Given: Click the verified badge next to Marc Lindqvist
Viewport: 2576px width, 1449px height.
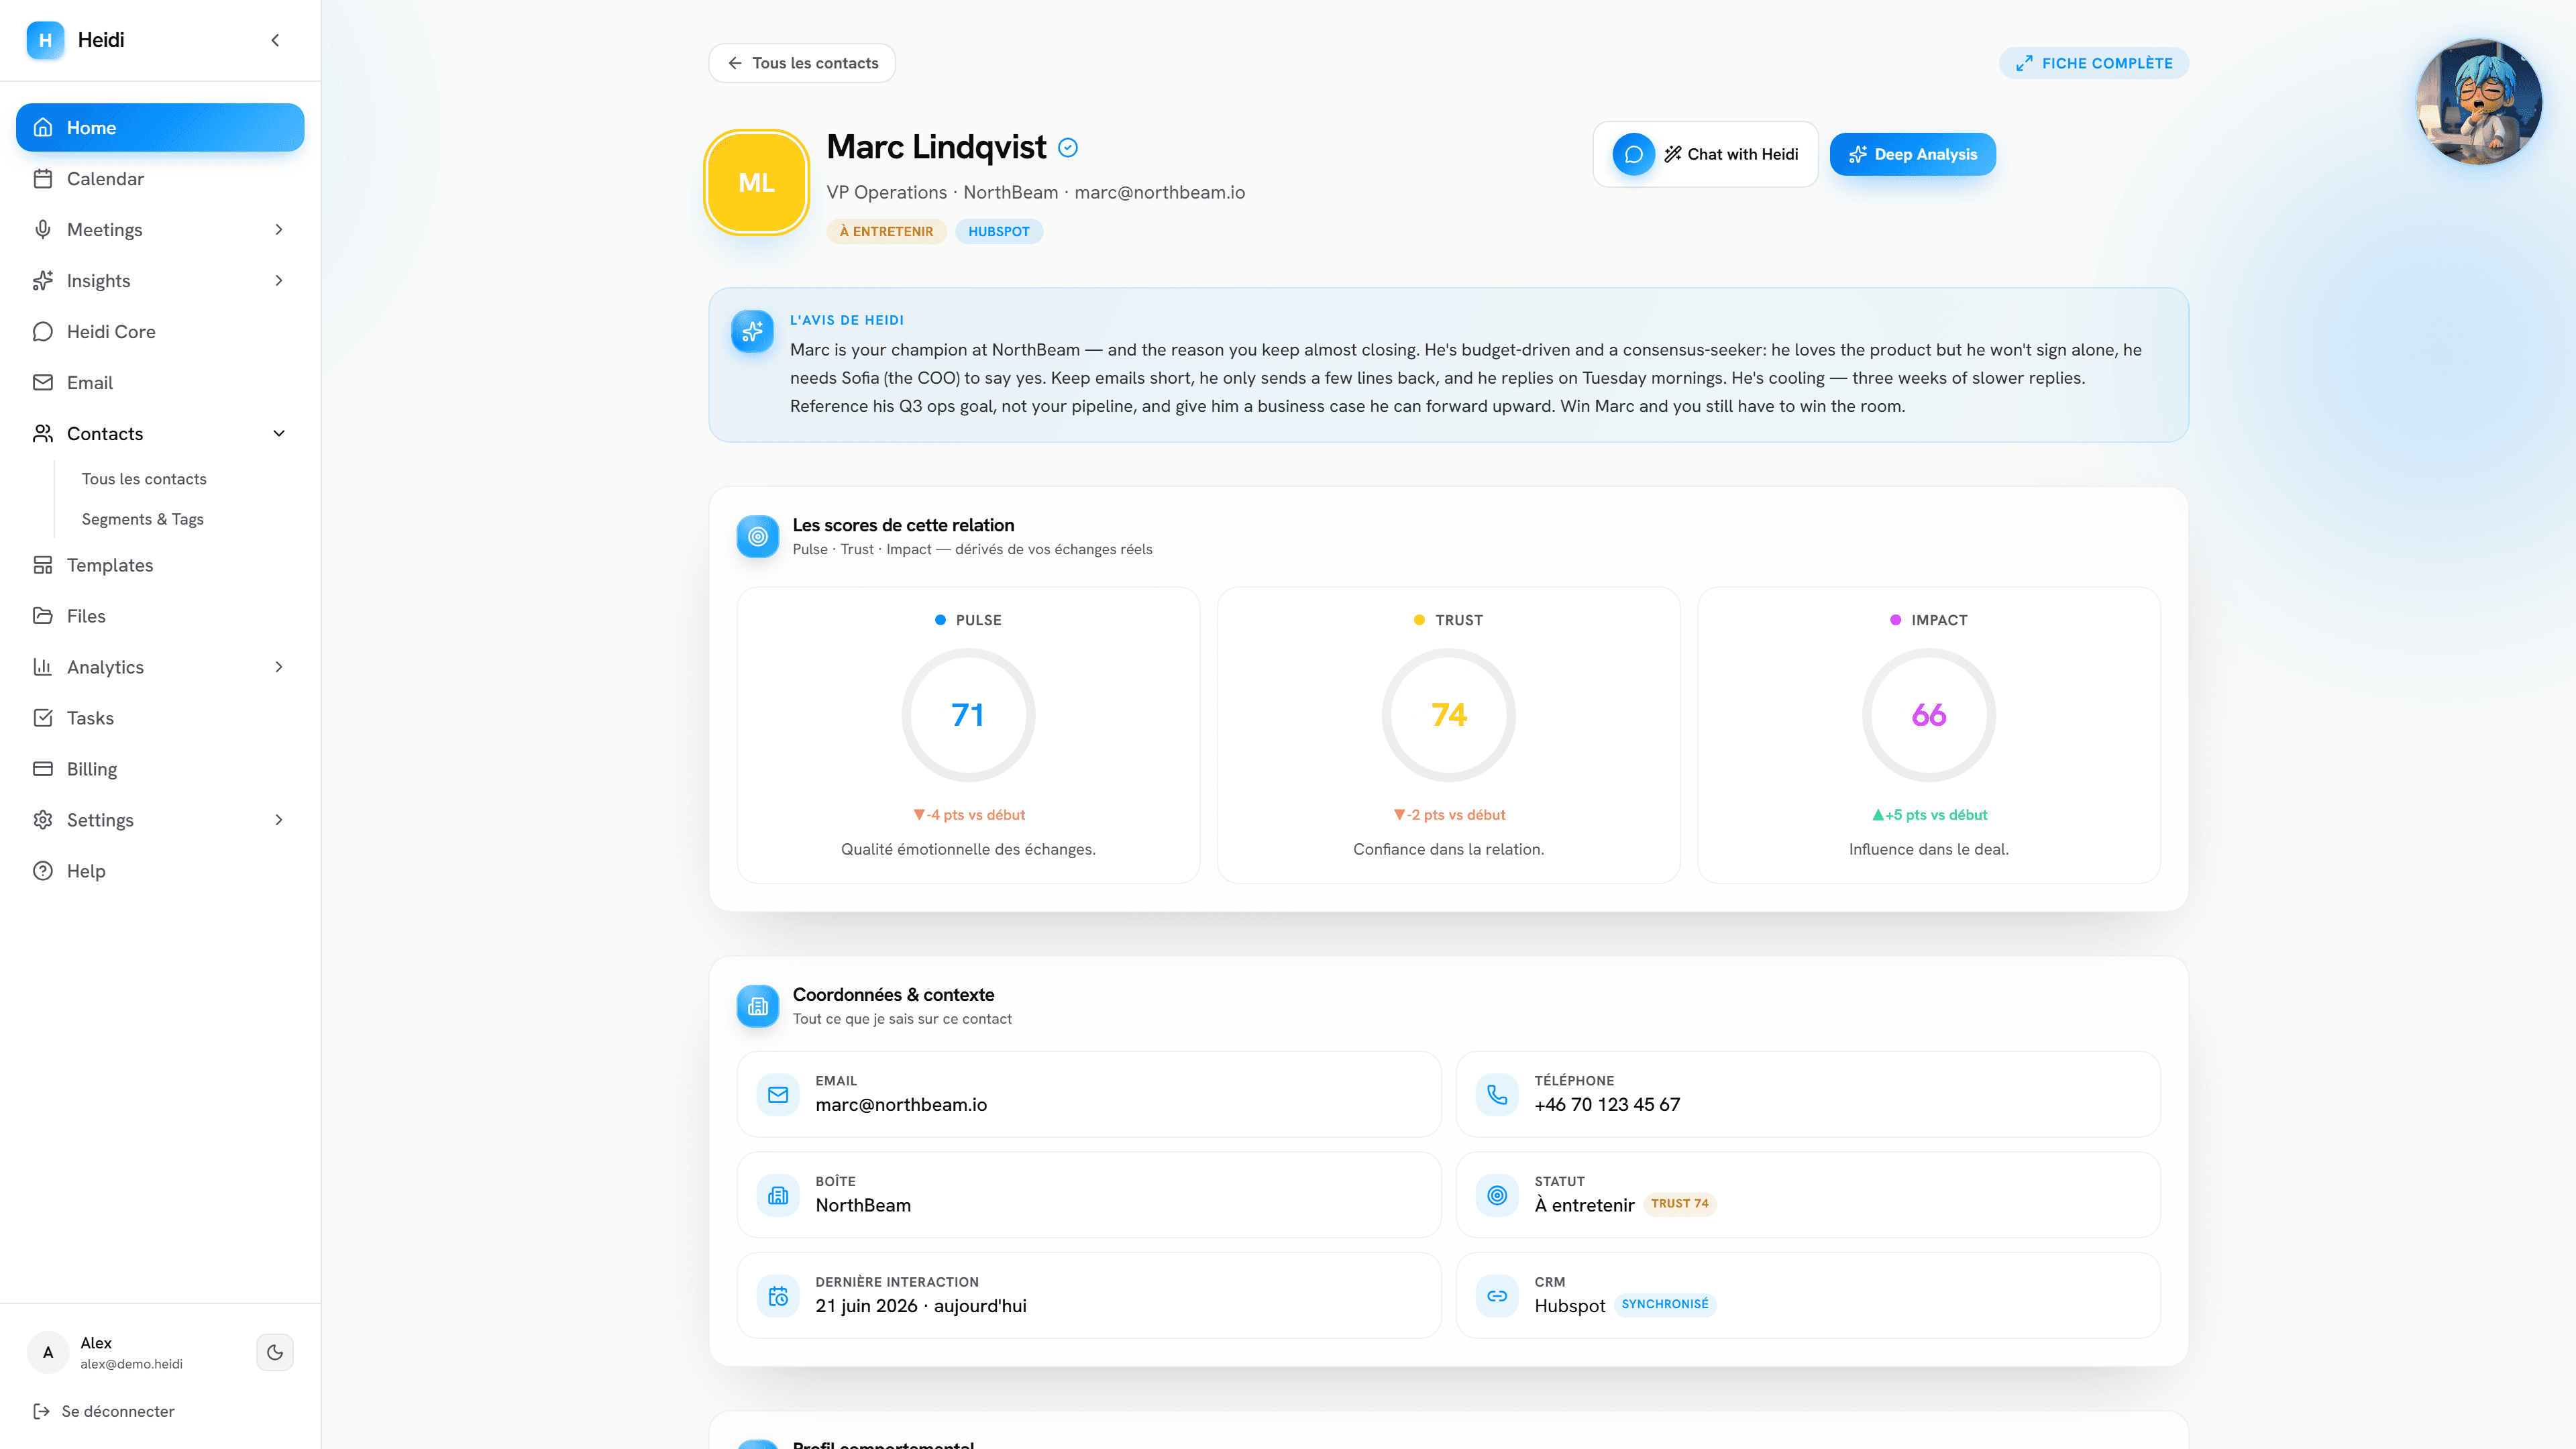Looking at the screenshot, I should click(x=1068, y=148).
